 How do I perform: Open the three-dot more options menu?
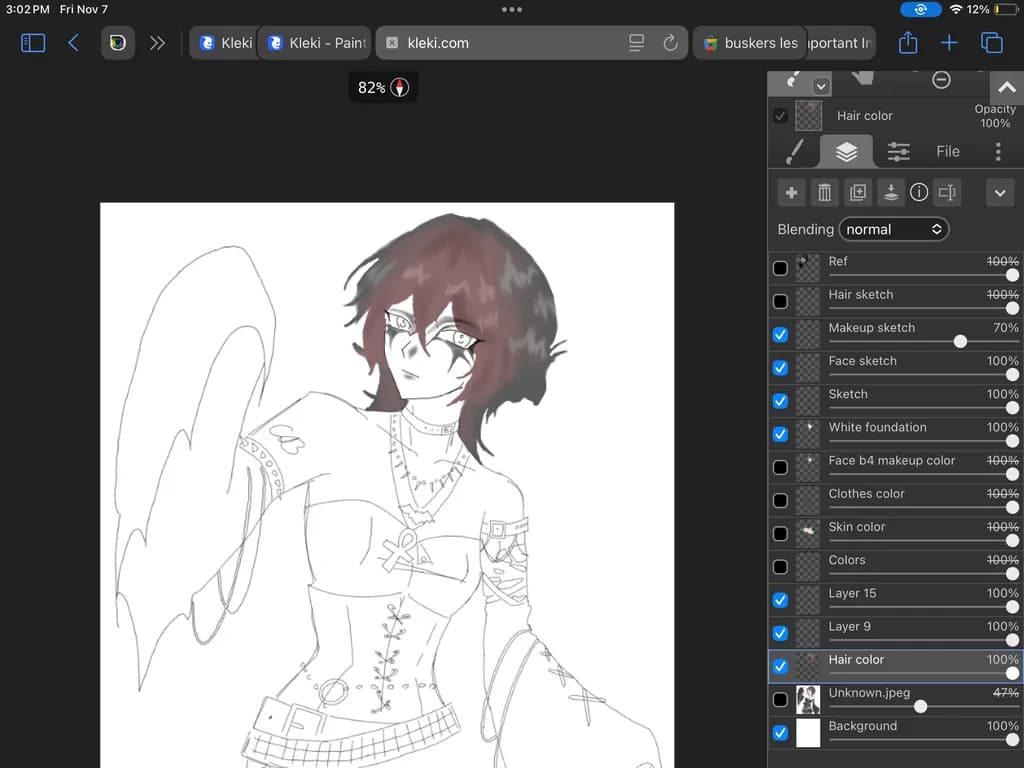[x=998, y=152]
